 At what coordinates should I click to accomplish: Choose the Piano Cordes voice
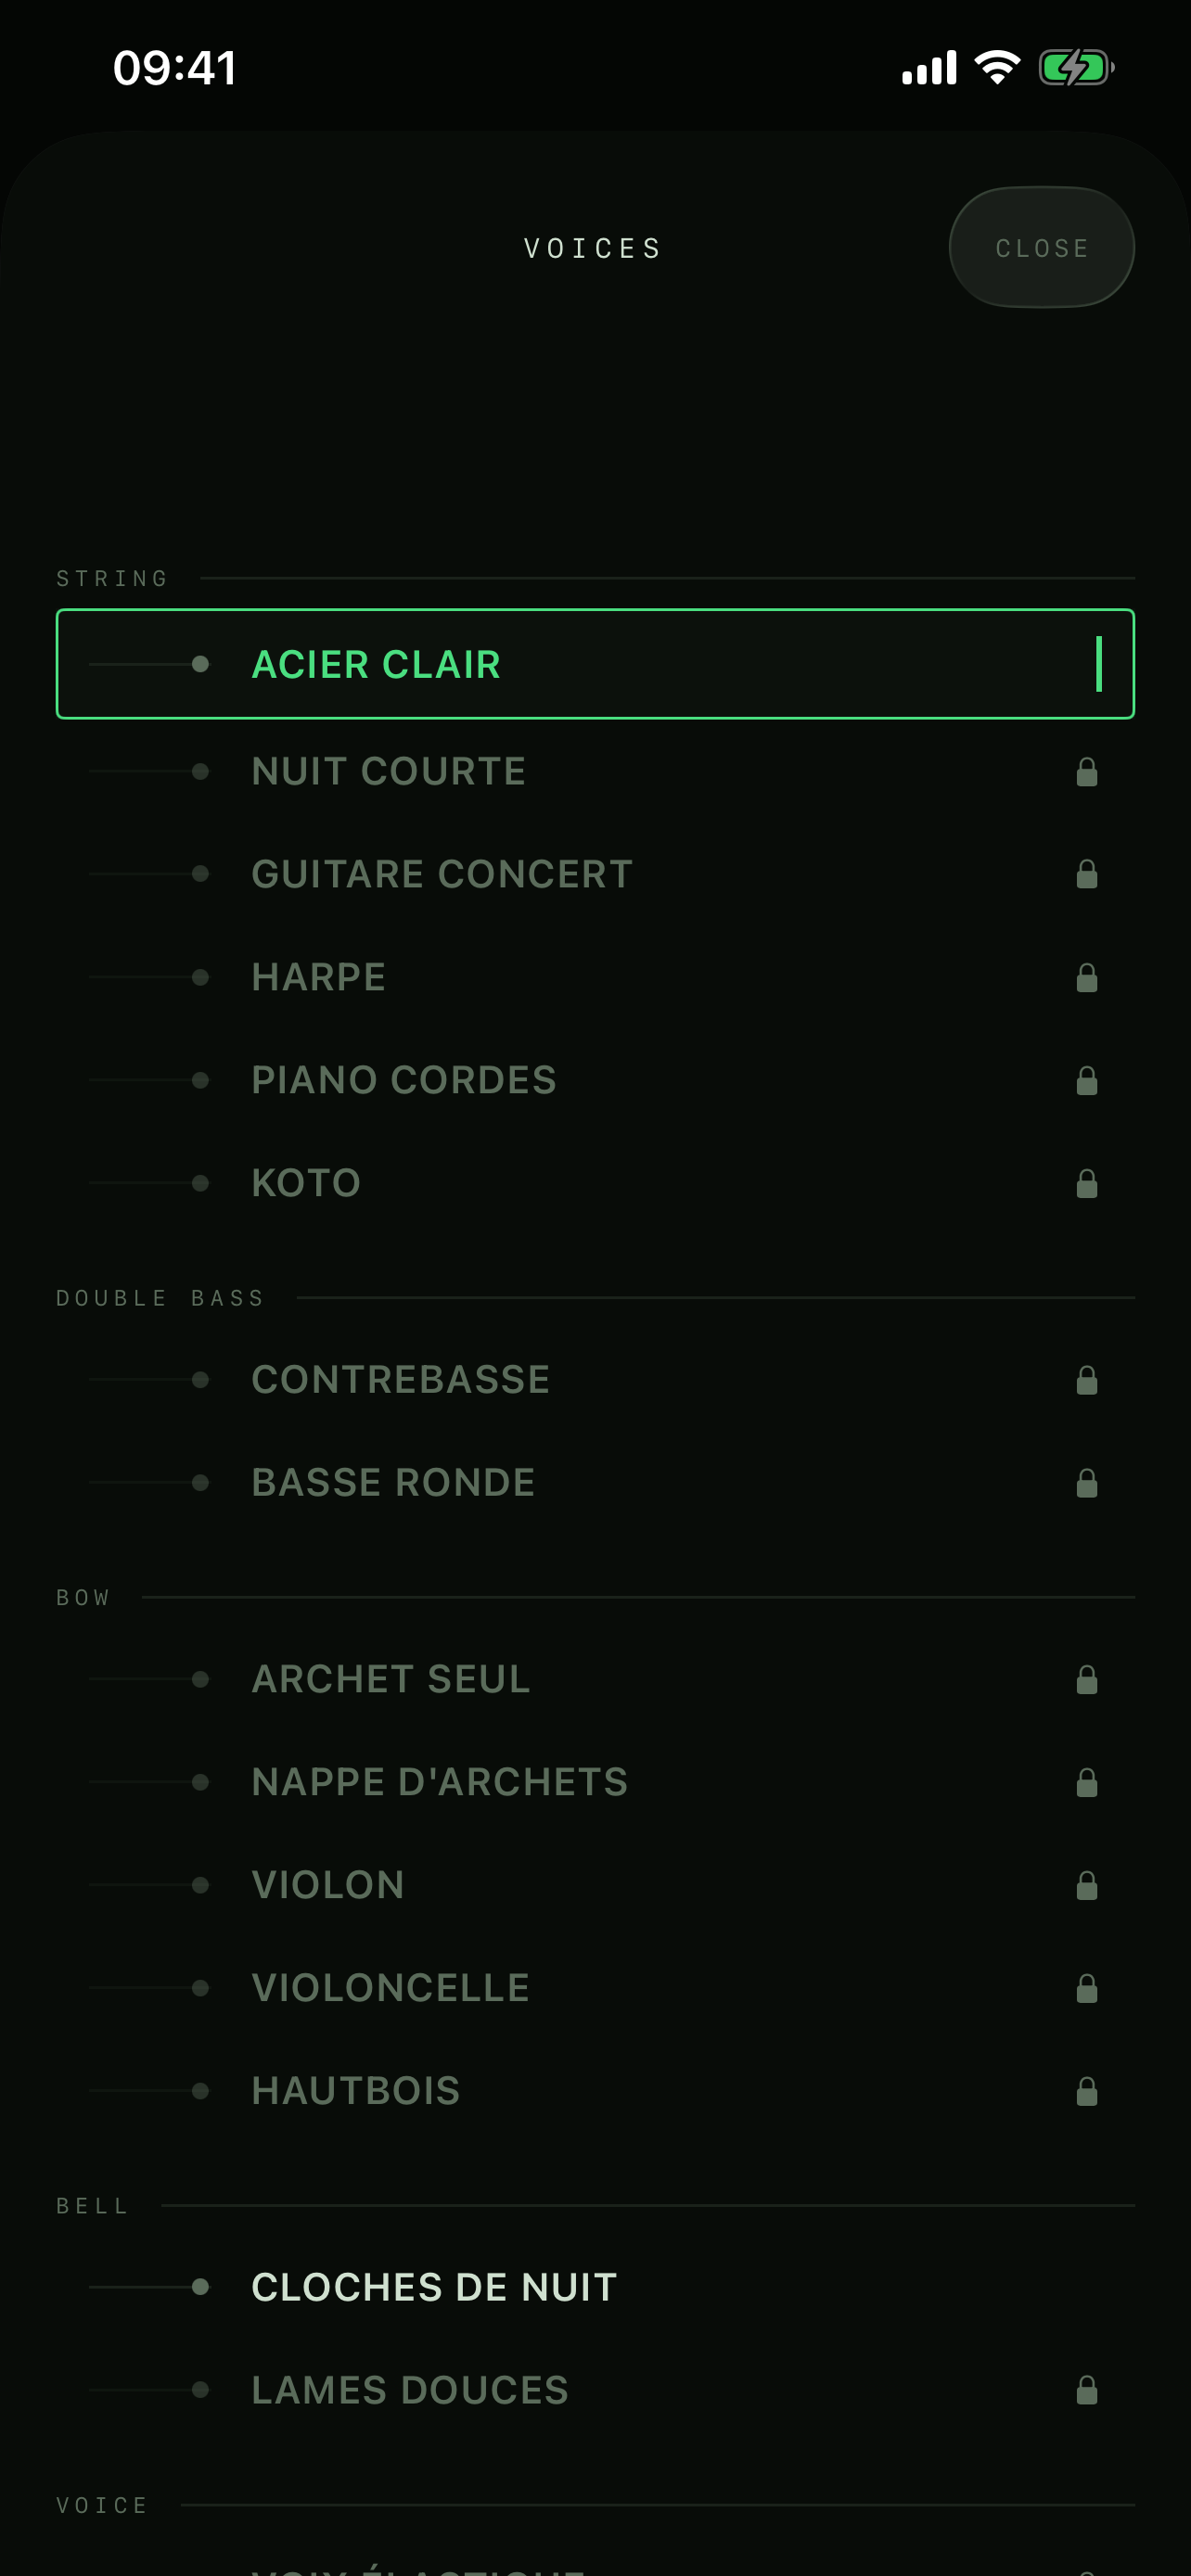coord(595,1080)
